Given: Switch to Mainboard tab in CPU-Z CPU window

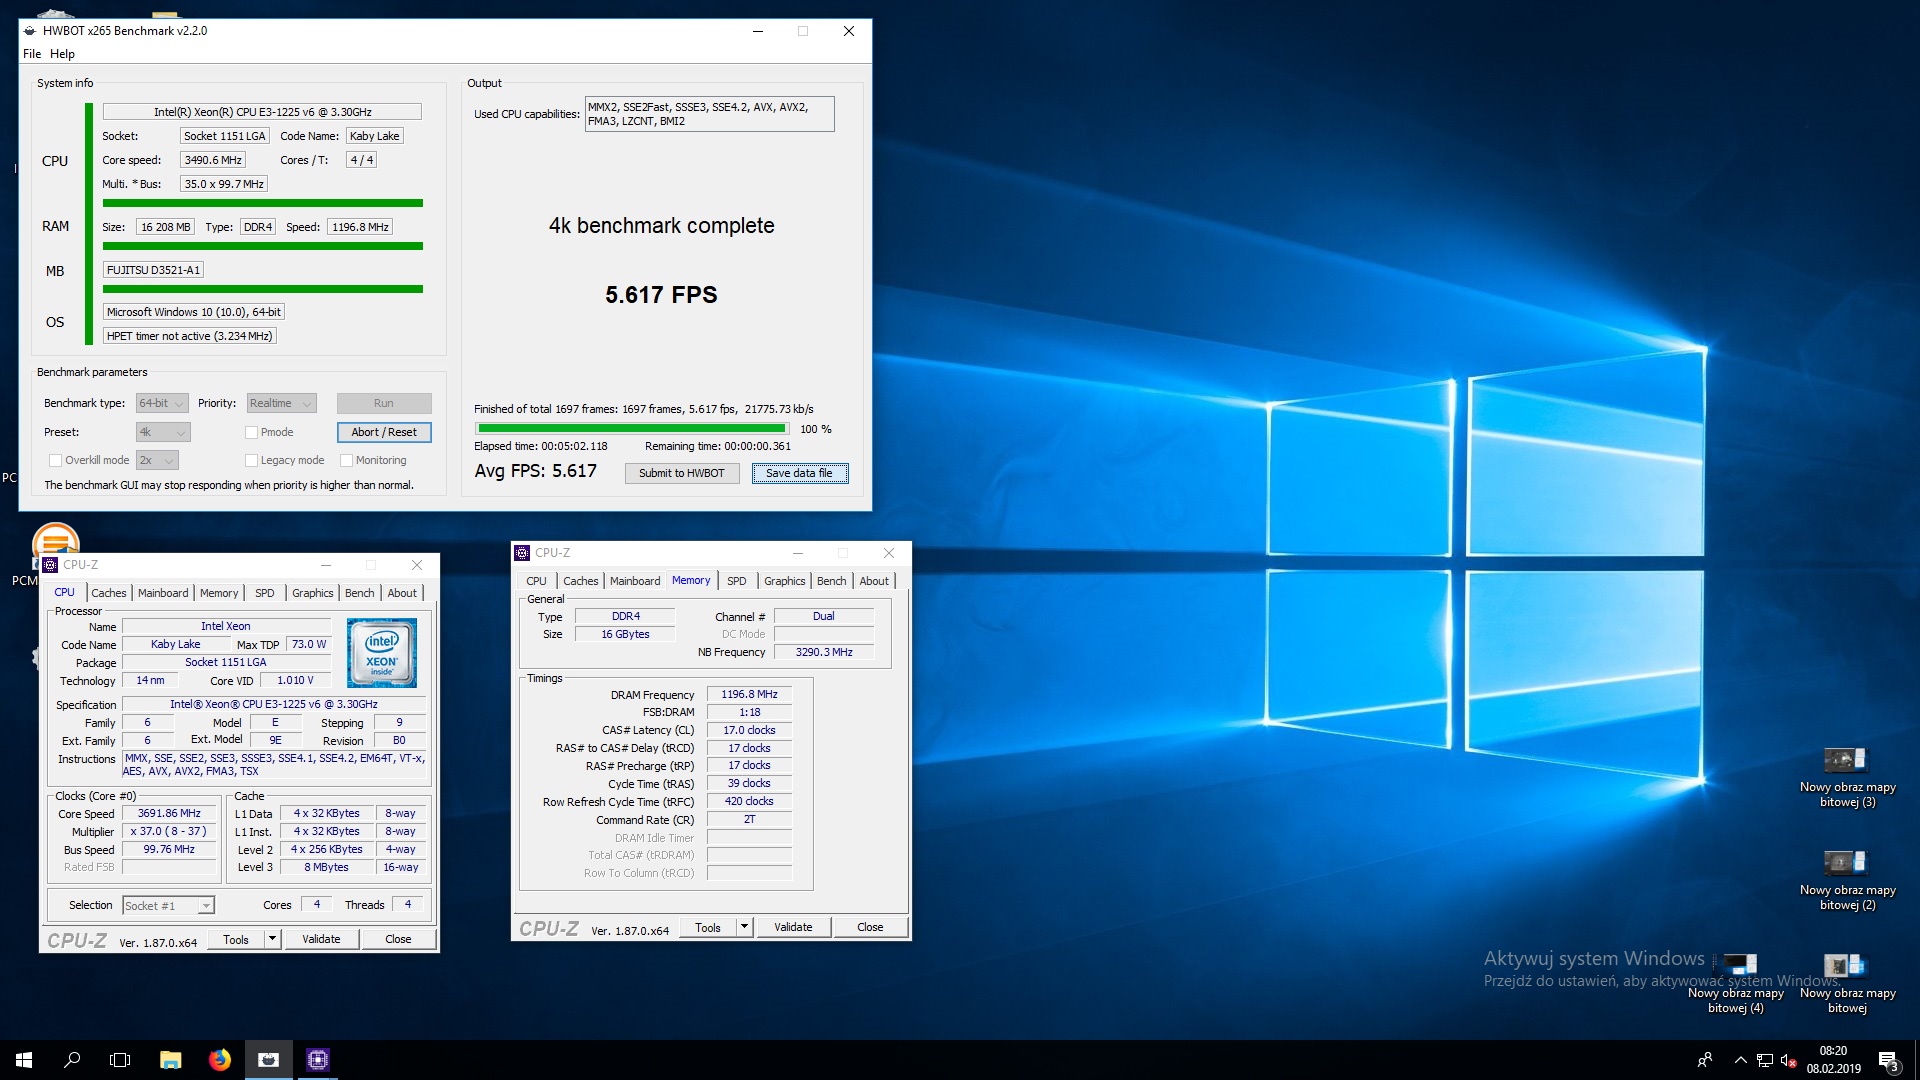Looking at the screenshot, I should pyautogui.click(x=163, y=593).
